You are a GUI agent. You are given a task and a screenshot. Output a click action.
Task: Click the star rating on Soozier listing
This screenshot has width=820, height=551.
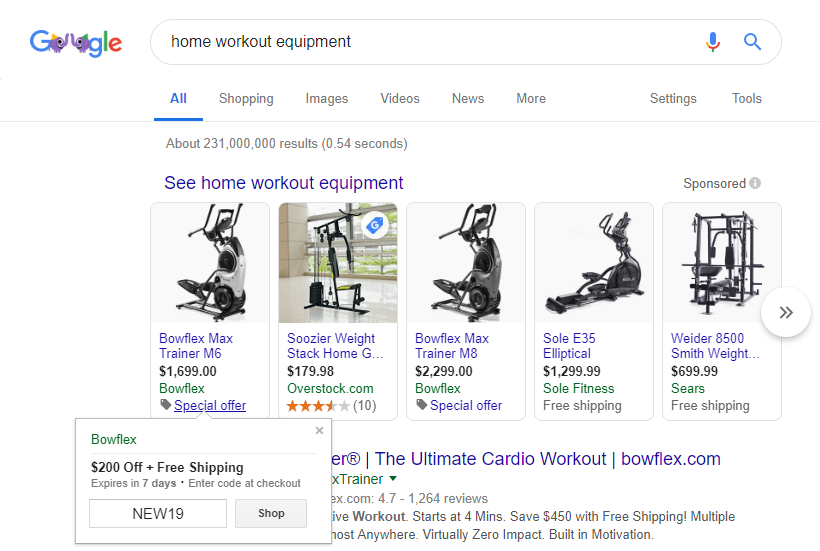tap(318, 406)
